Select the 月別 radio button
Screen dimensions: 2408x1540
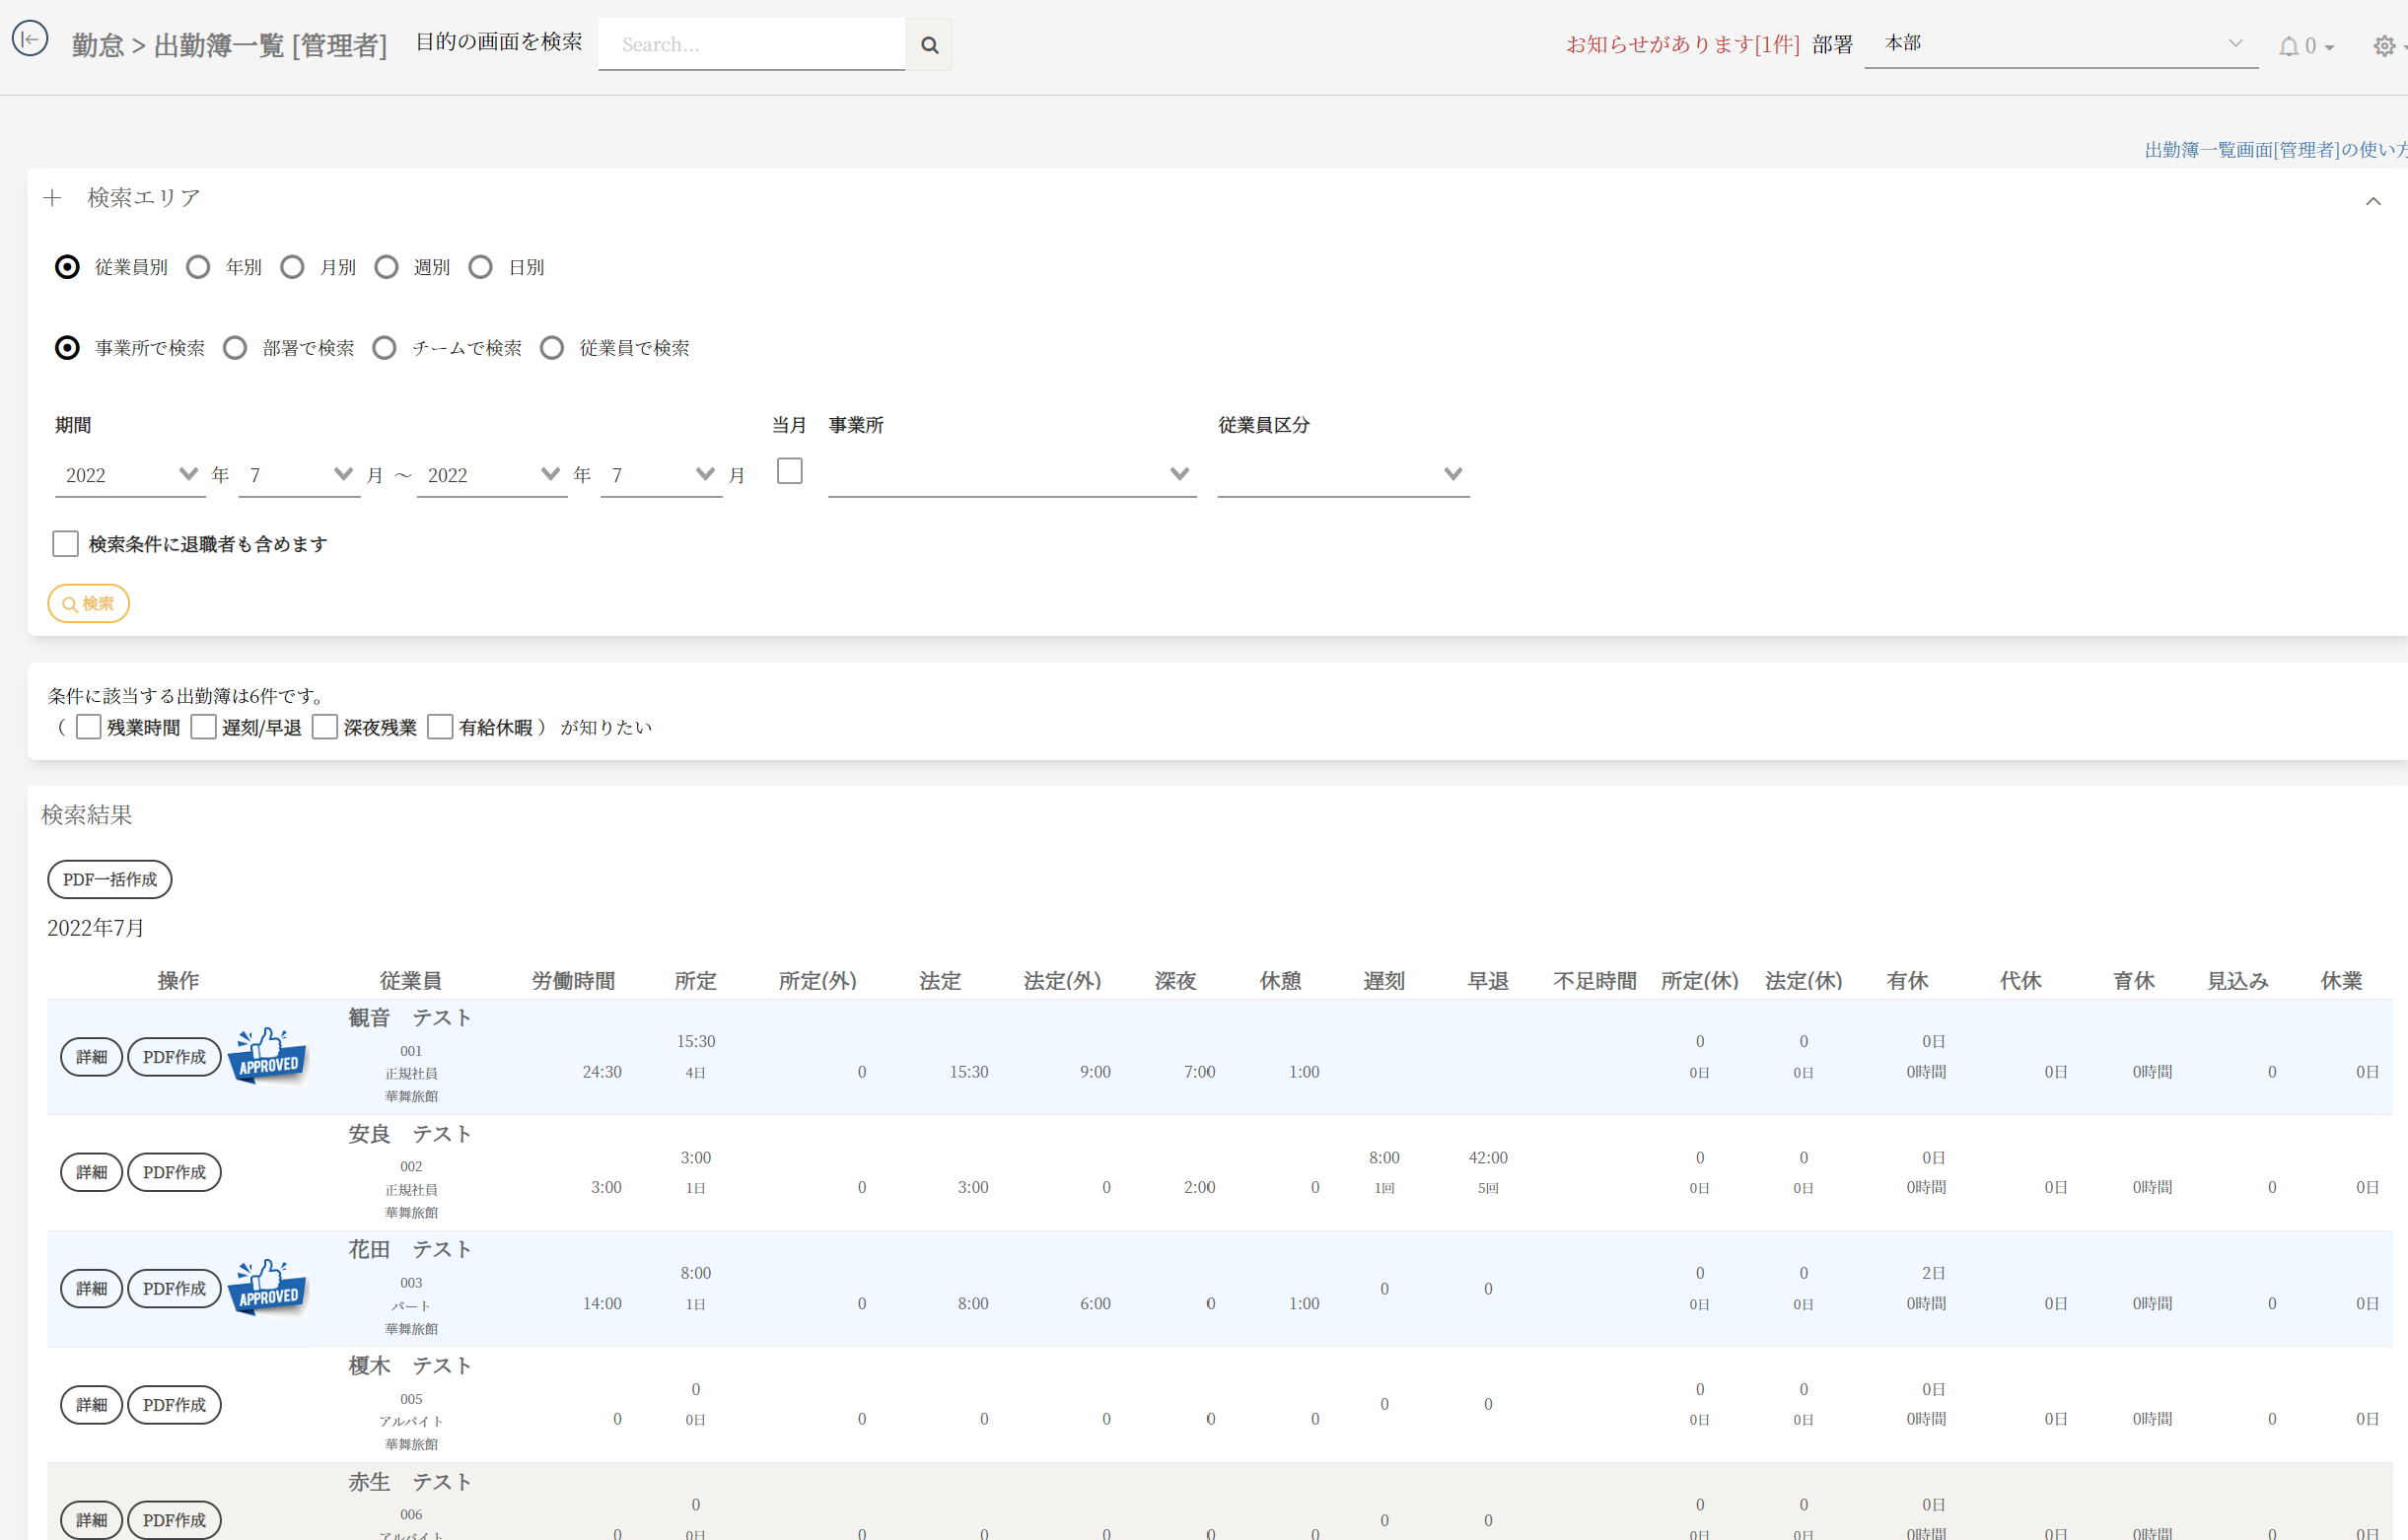292,267
